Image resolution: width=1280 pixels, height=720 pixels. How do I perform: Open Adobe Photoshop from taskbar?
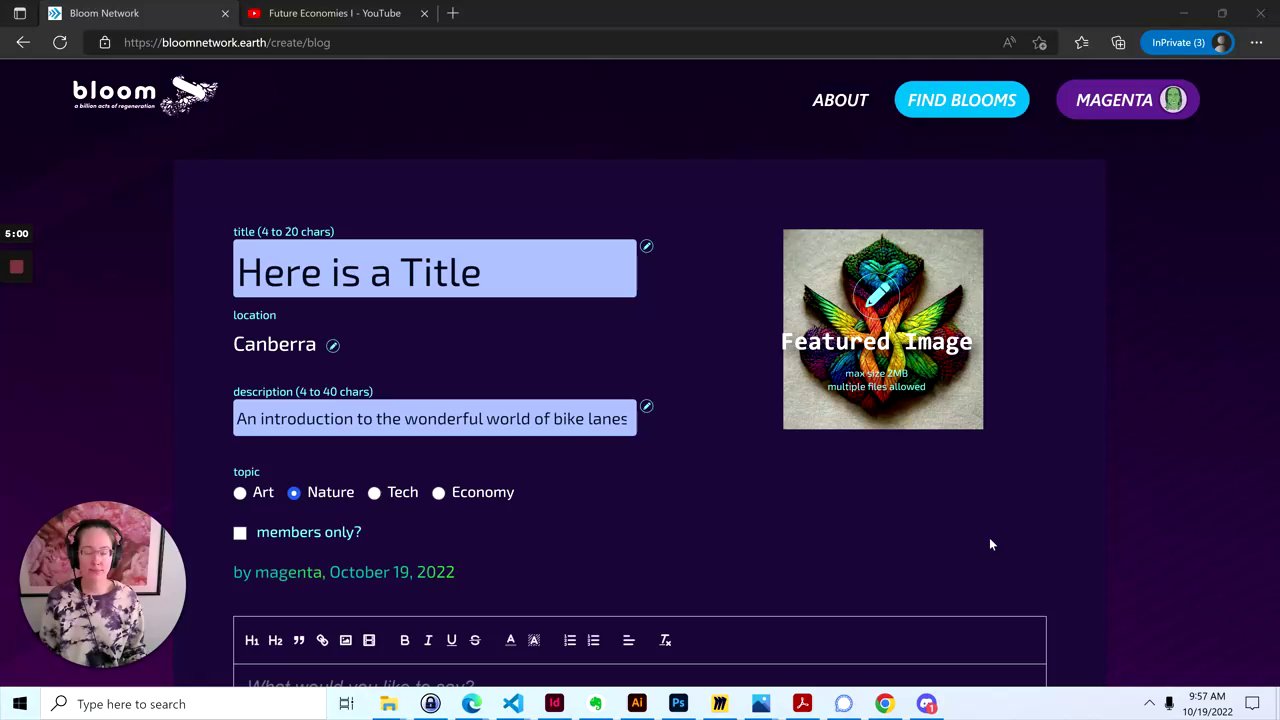click(678, 704)
